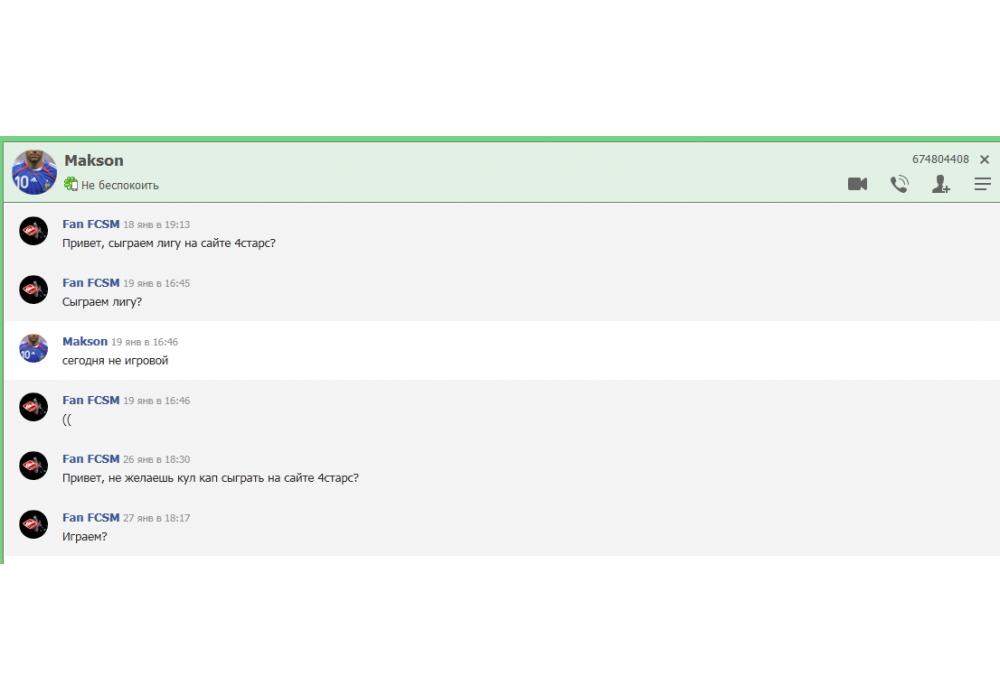Open Makson's name in the header

click(94, 160)
